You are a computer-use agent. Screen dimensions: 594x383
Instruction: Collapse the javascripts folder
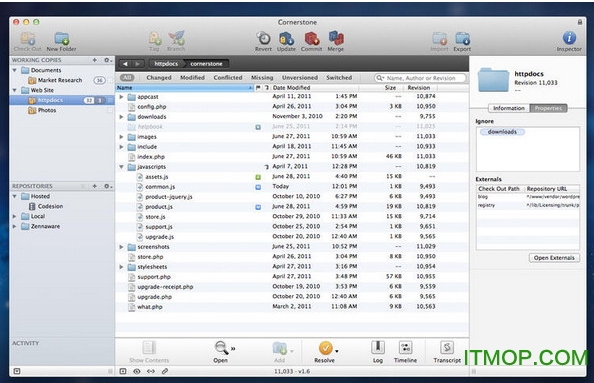click(x=121, y=167)
